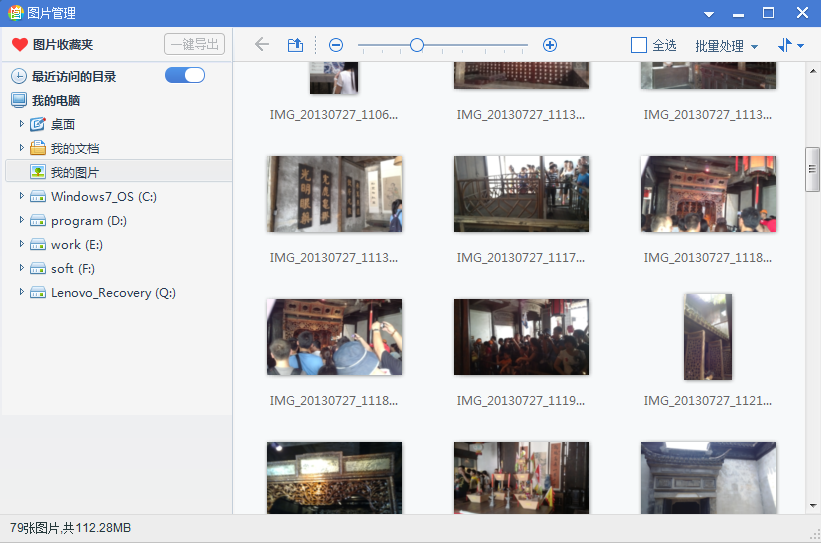Screen dimensions: 821x543
Task: Click the recently visited clock icon
Action: (19, 76)
